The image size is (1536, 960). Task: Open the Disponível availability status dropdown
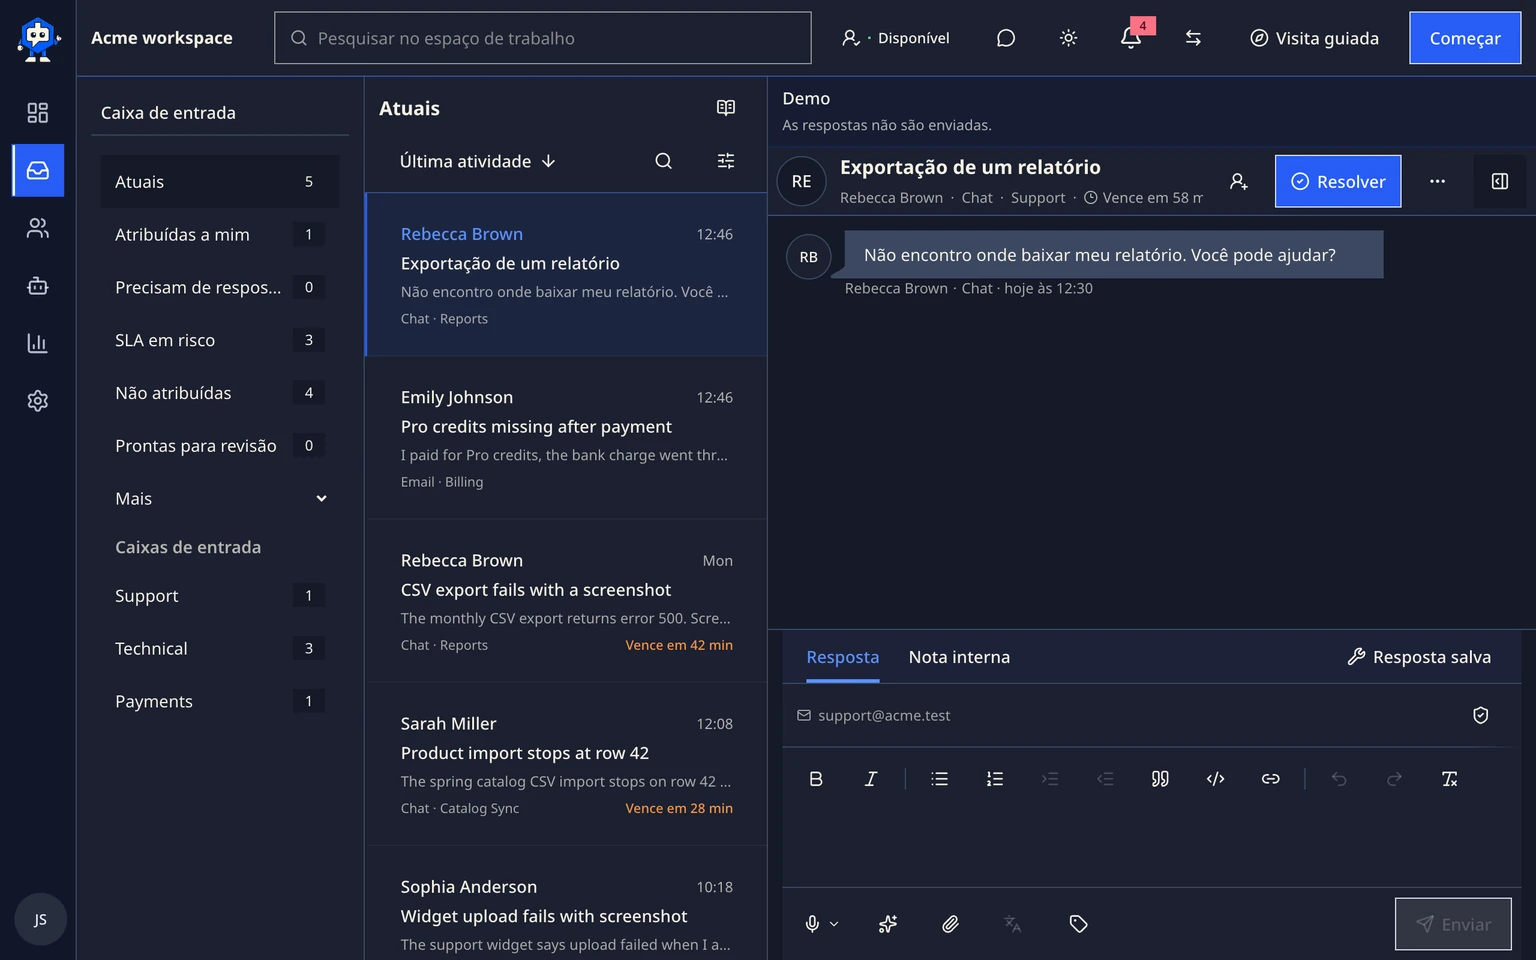click(x=896, y=38)
